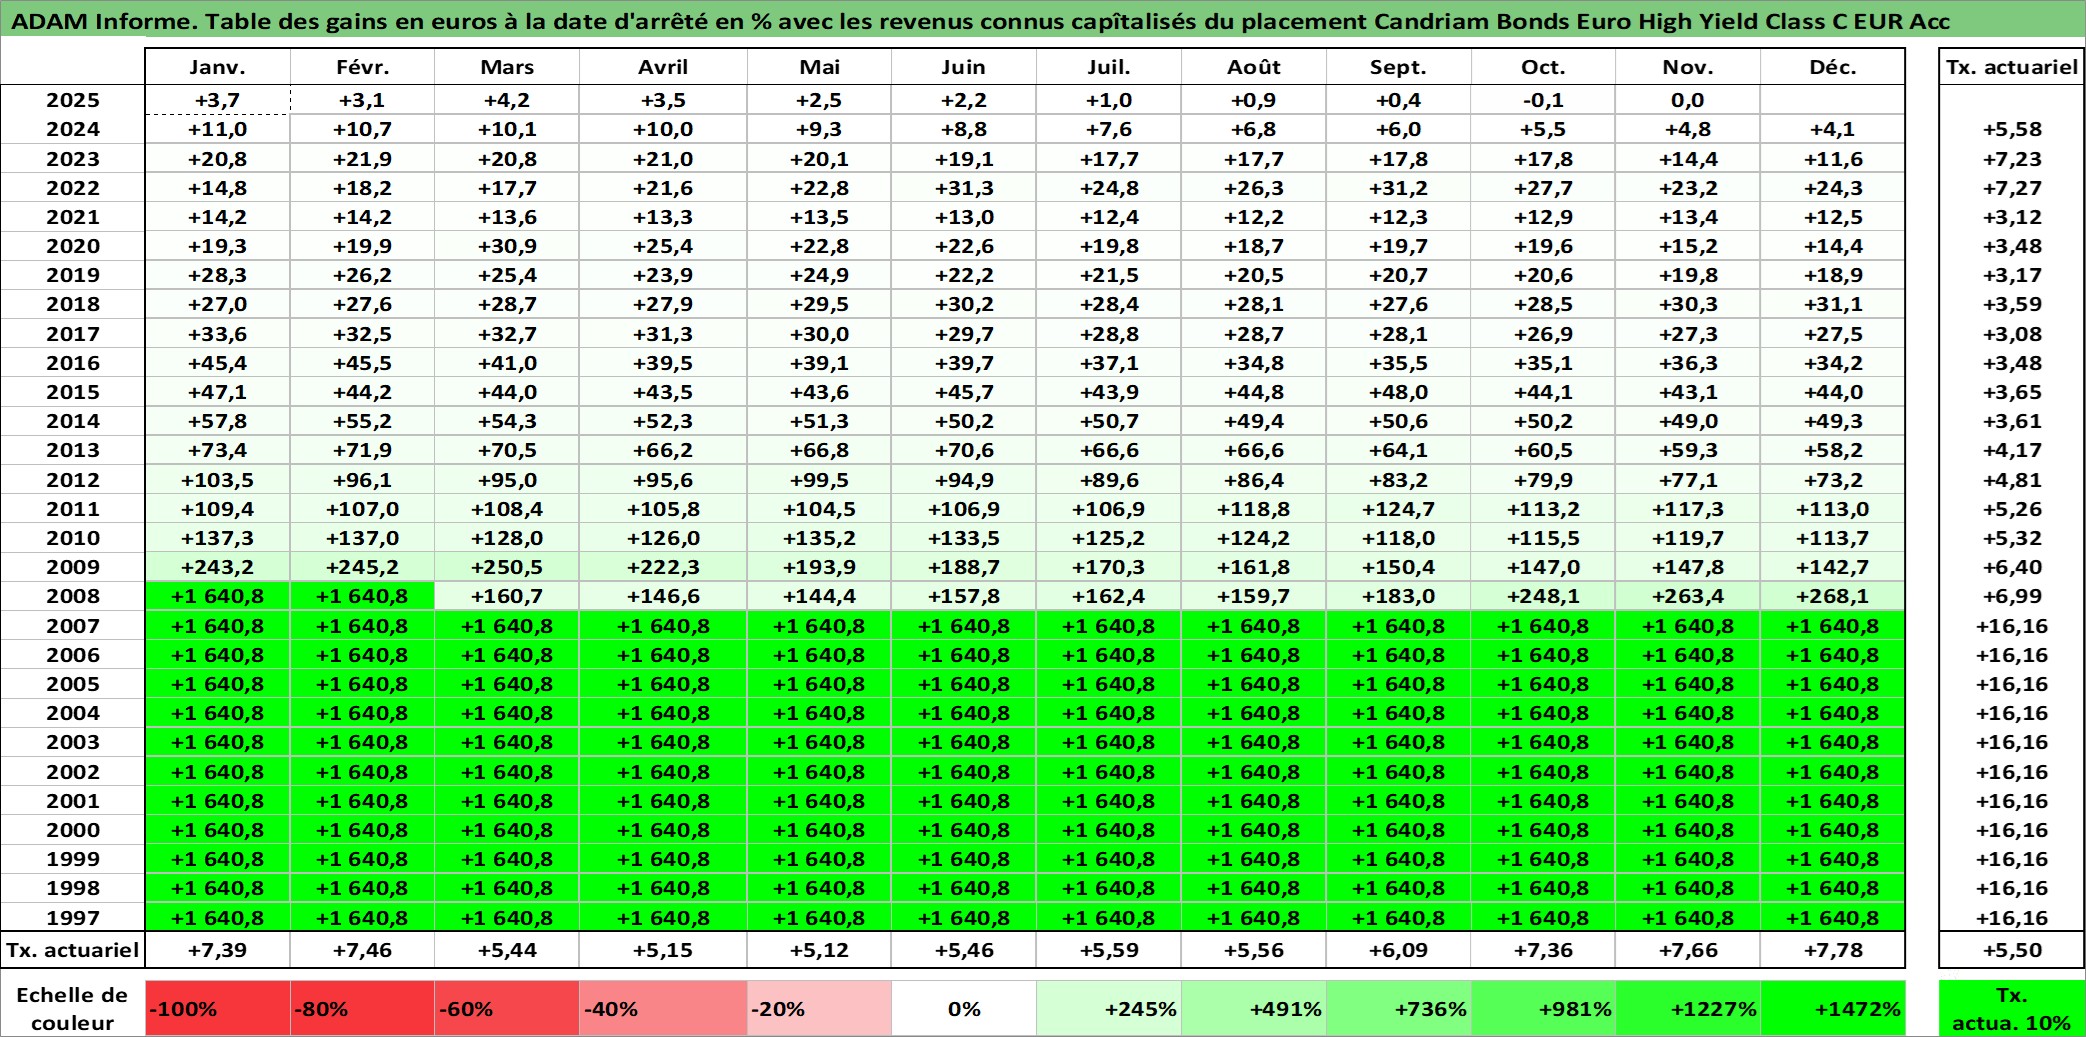Screen dimensions: 2086x1037
Task: Click the +245% light green swatch
Action: 1109,1008
